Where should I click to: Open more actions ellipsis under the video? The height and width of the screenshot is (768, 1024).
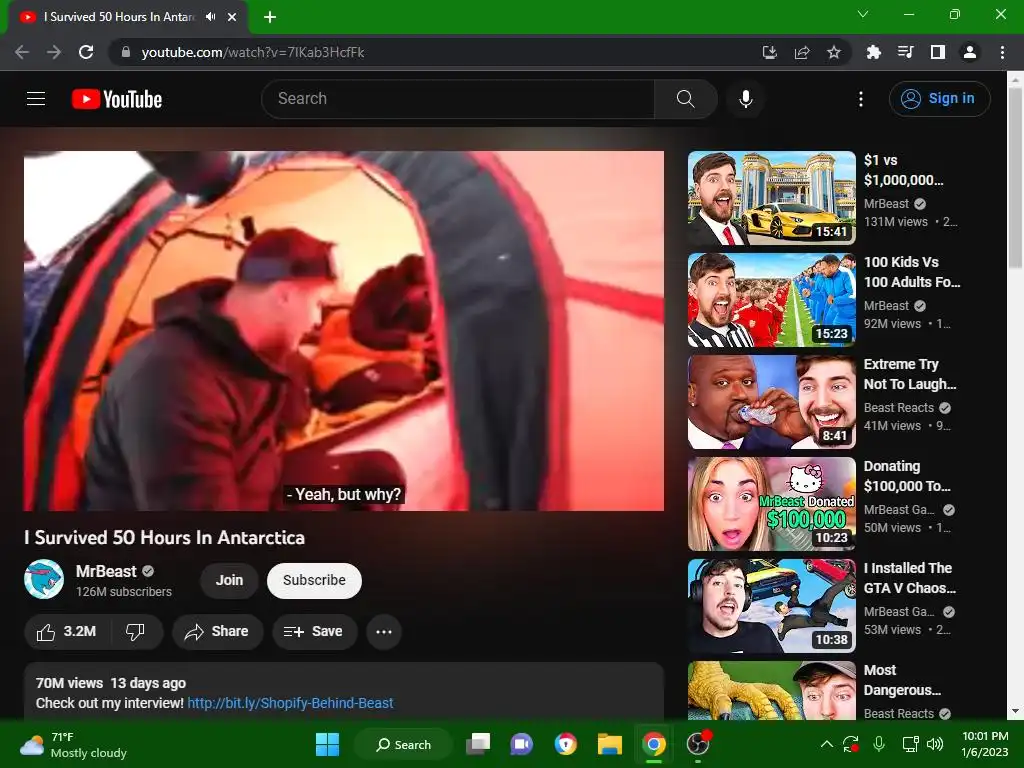click(x=384, y=632)
